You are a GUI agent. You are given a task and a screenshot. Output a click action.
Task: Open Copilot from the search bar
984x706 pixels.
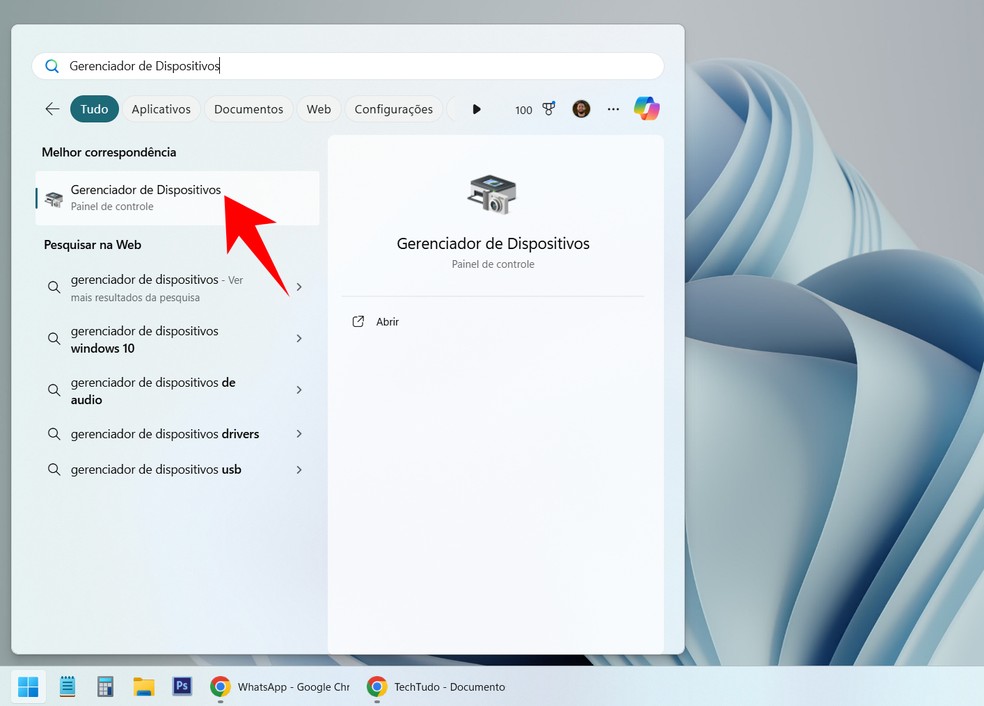pyautogui.click(x=646, y=107)
